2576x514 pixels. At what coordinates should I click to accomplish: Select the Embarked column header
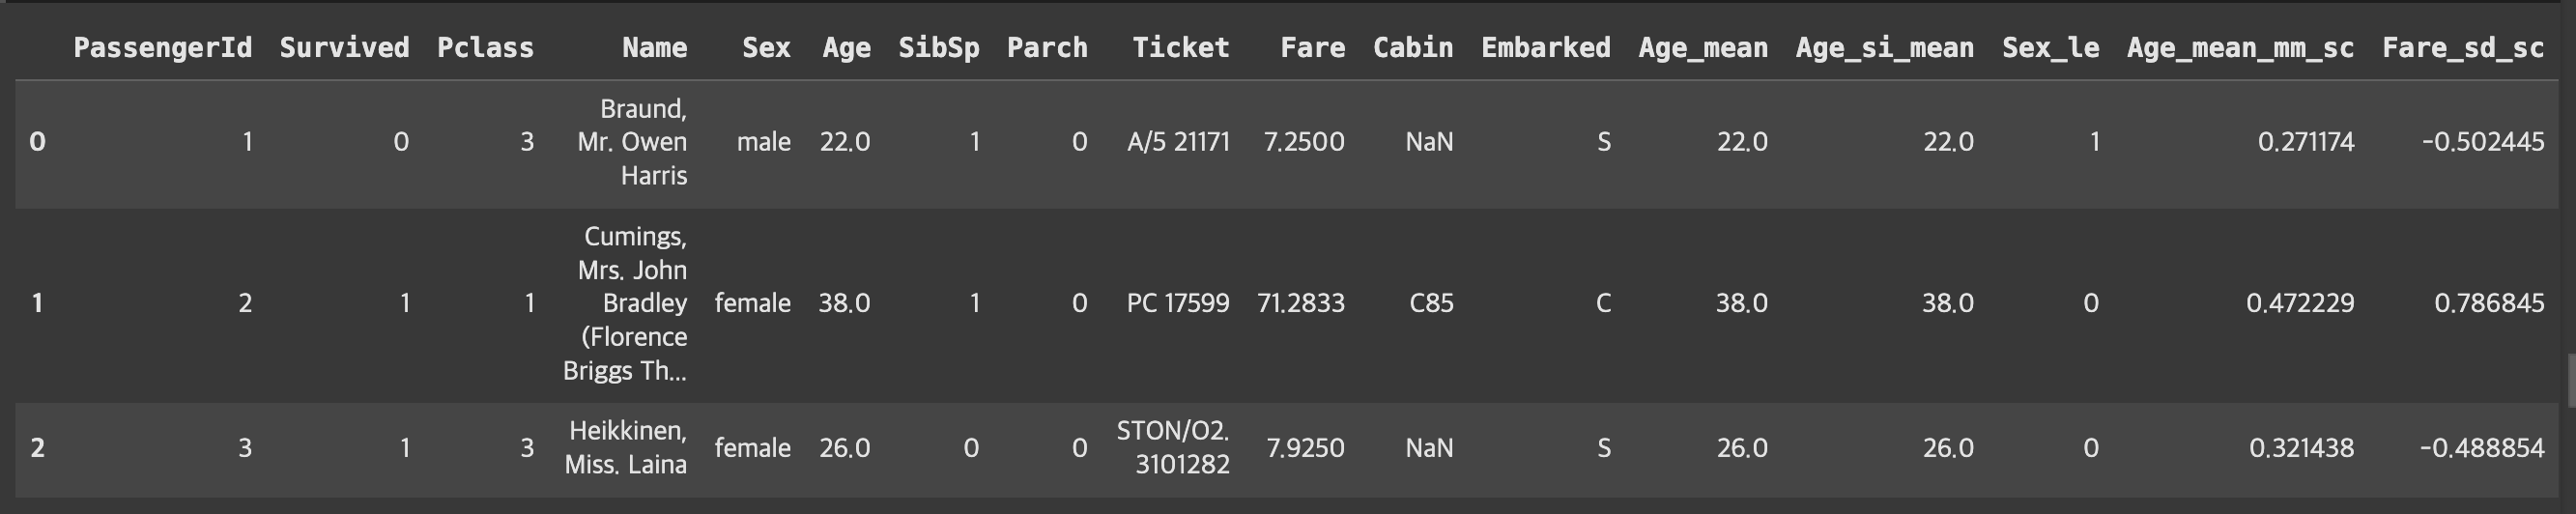coord(1545,48)
